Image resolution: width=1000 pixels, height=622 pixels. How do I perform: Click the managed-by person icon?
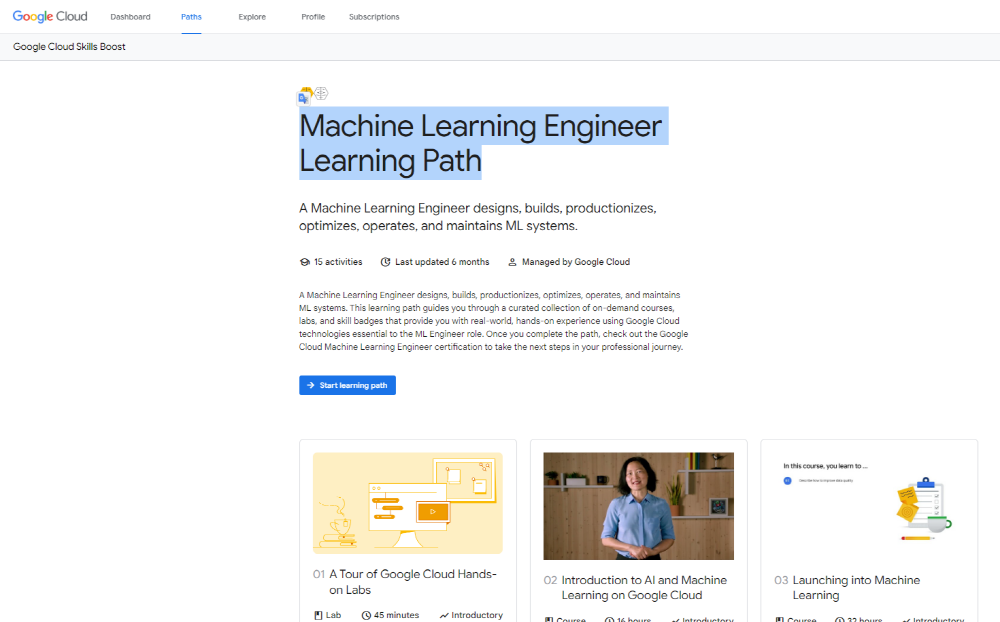512,262
